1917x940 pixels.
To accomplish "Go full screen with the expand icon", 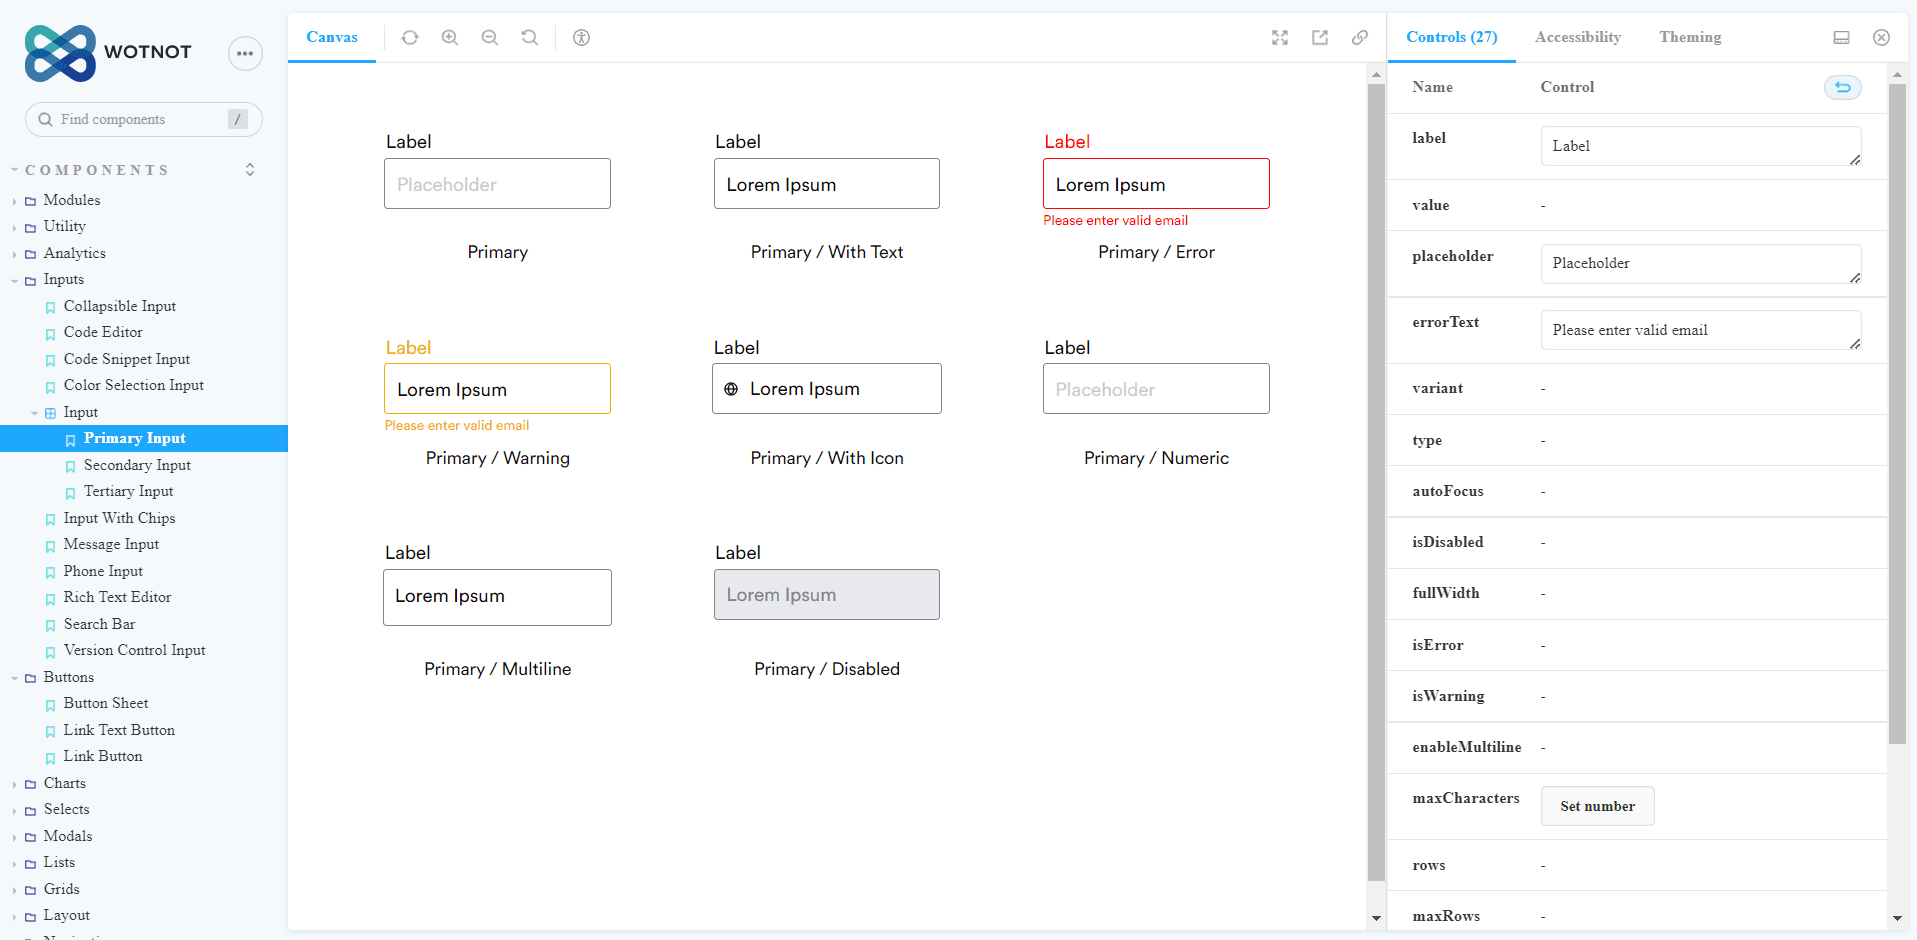I will [x=1280, y=37].
